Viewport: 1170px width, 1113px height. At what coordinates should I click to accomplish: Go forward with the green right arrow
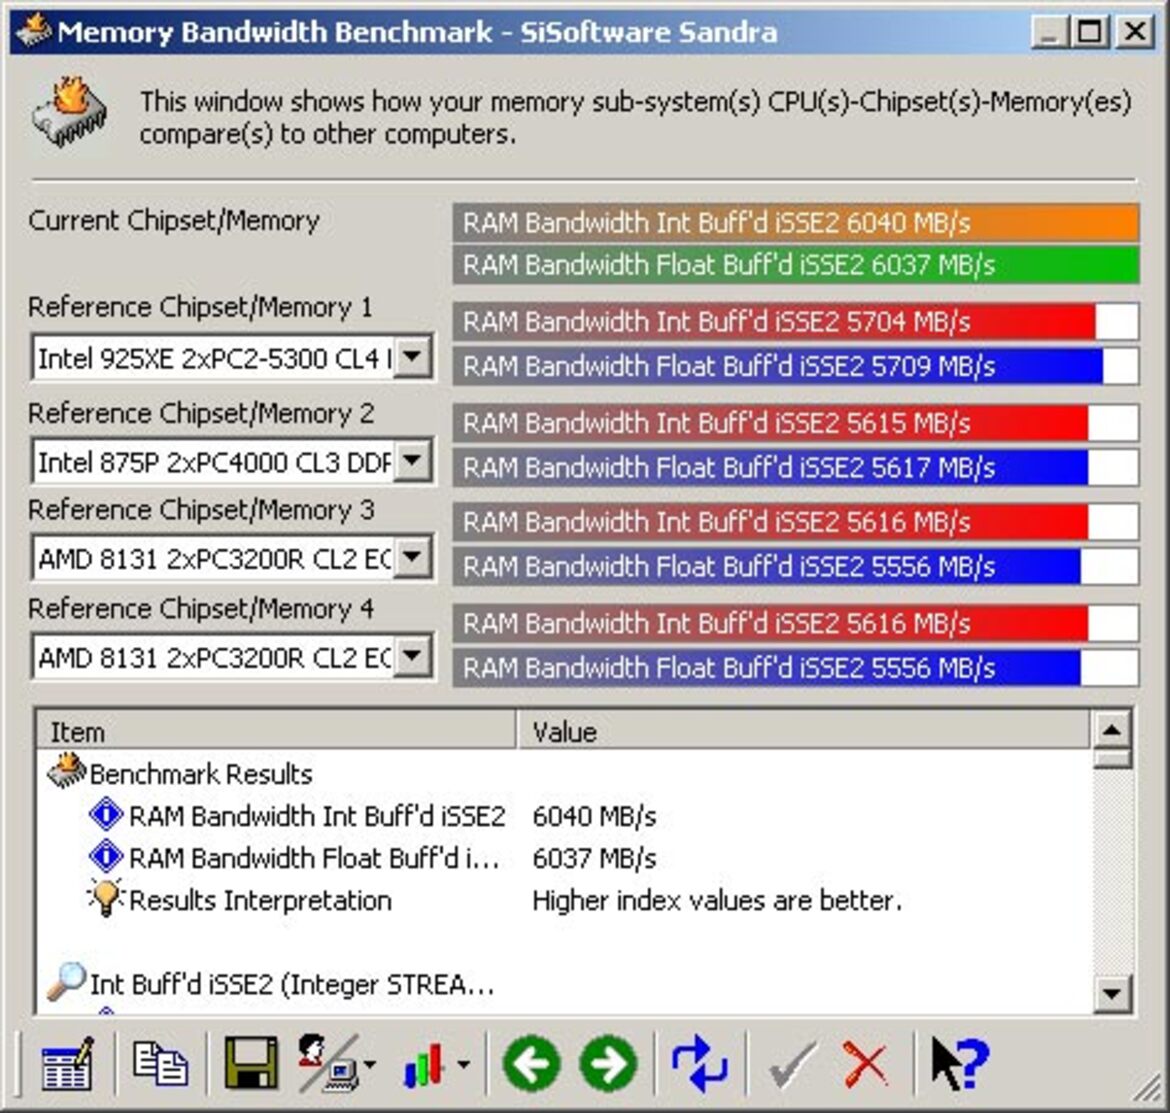click(x=608, y=1063)
